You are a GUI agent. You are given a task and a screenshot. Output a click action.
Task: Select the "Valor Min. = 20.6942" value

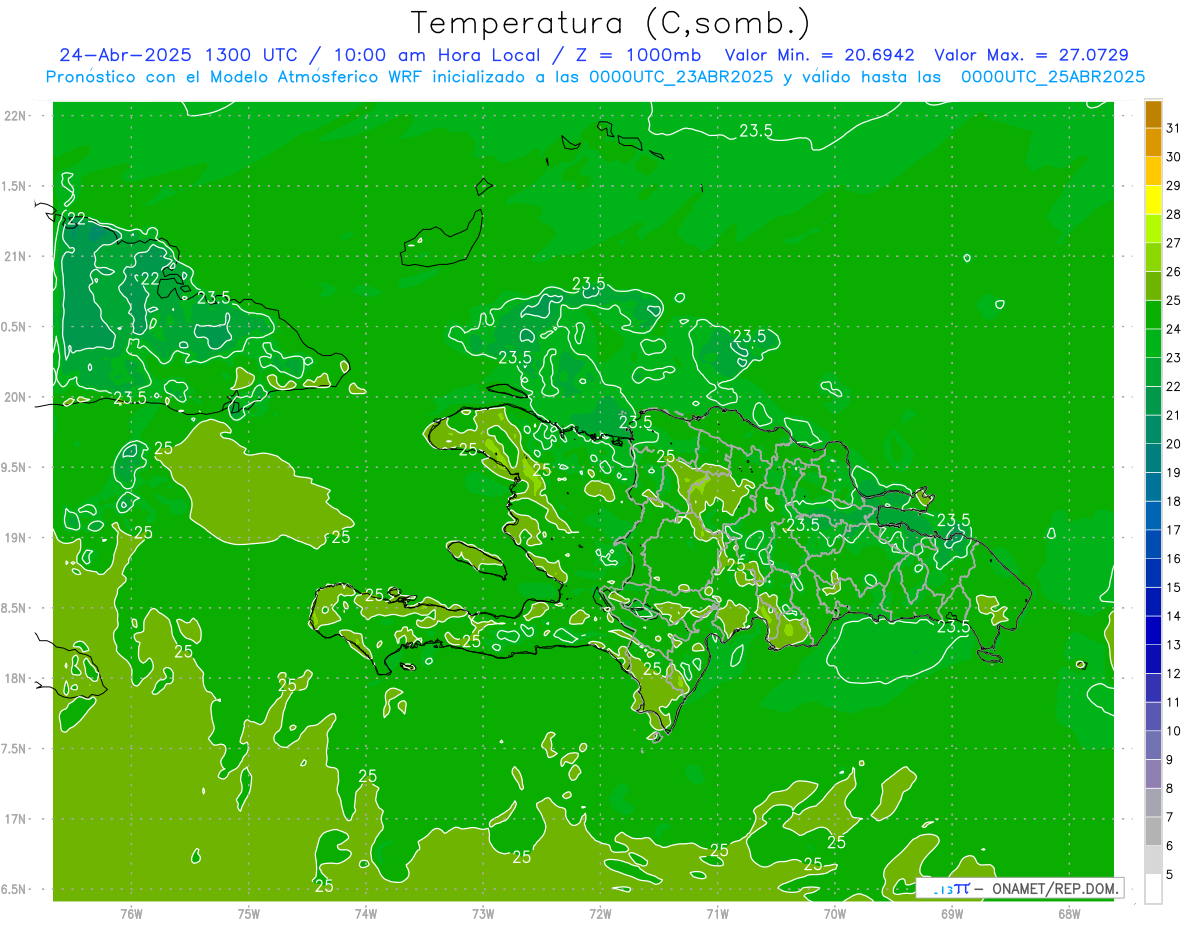coord(819,55)
